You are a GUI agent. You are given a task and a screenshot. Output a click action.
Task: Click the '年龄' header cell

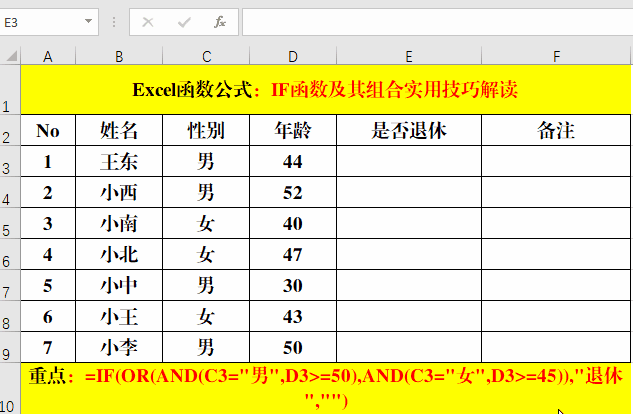pyautogui.click(x=293, y=130)
